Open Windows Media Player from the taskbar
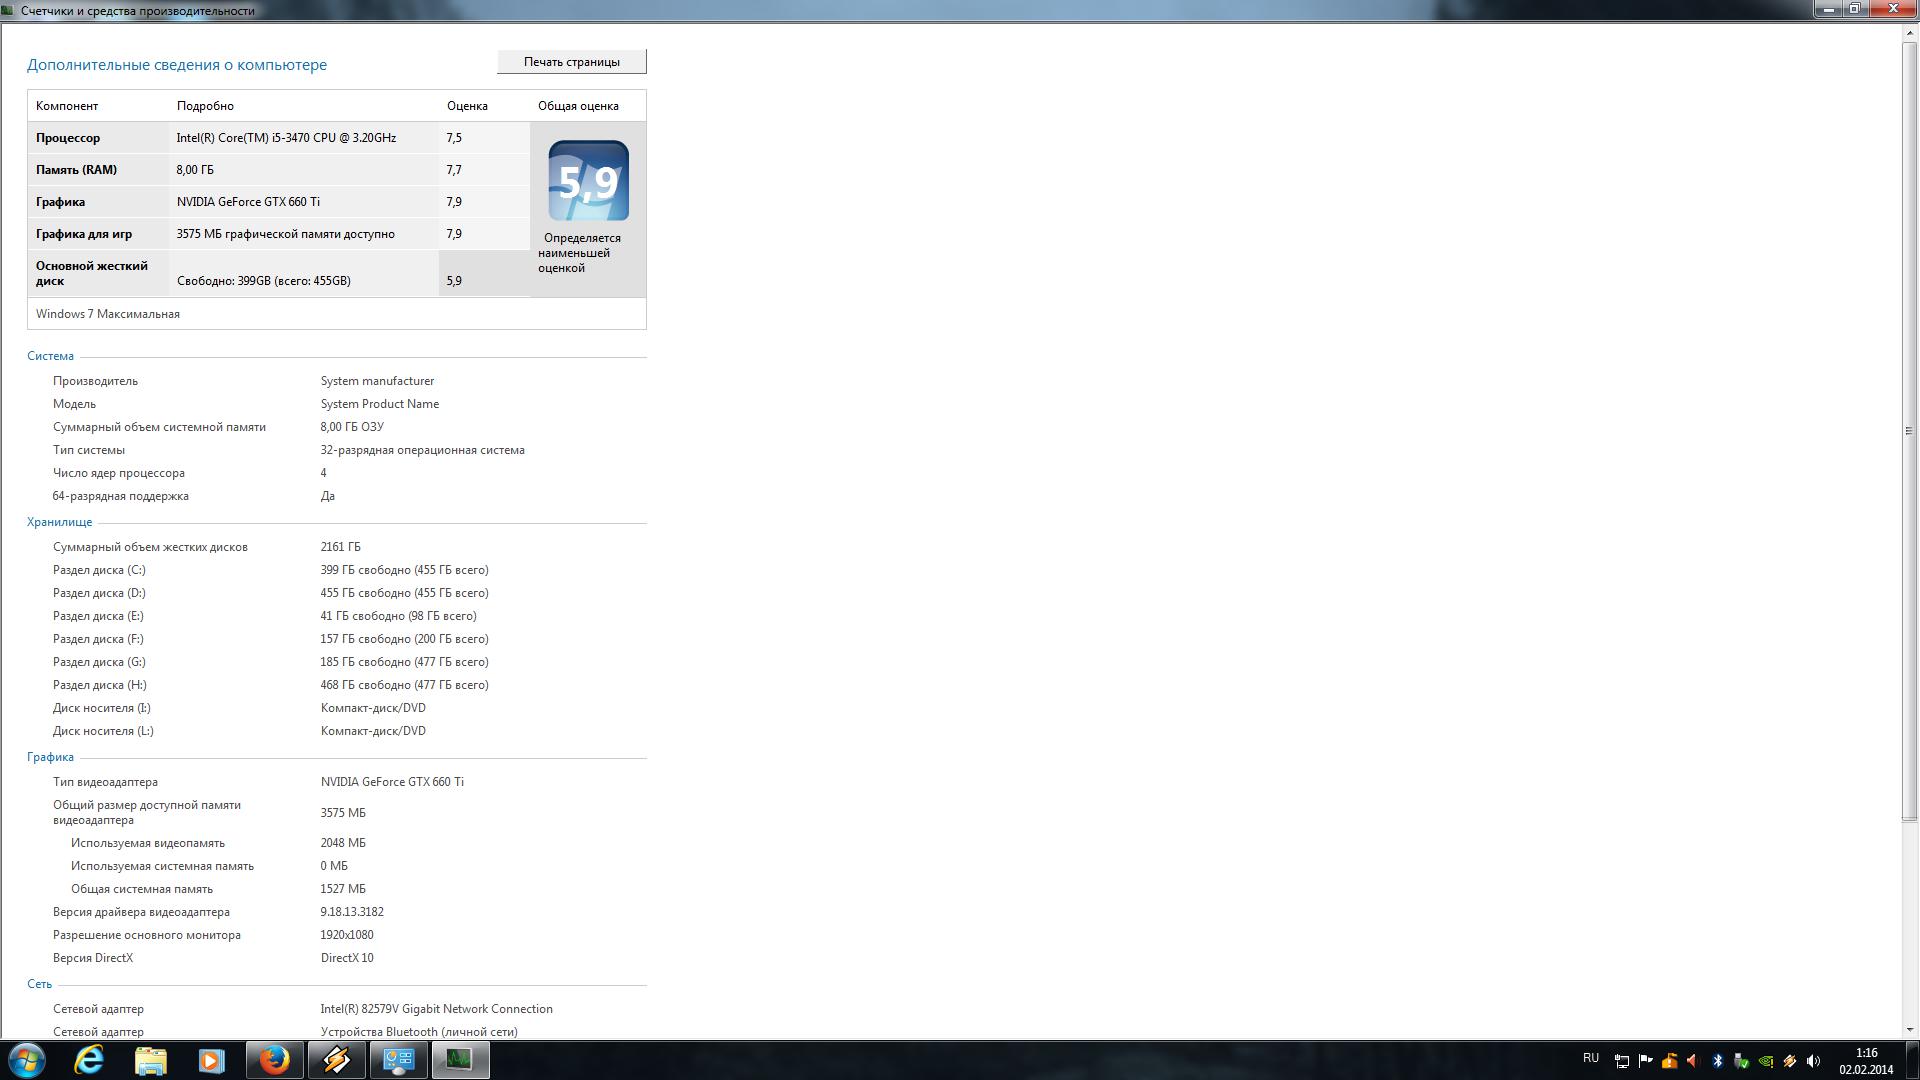The width and height of the screenshot is (1920, 1080). [x=212, y=1060]
